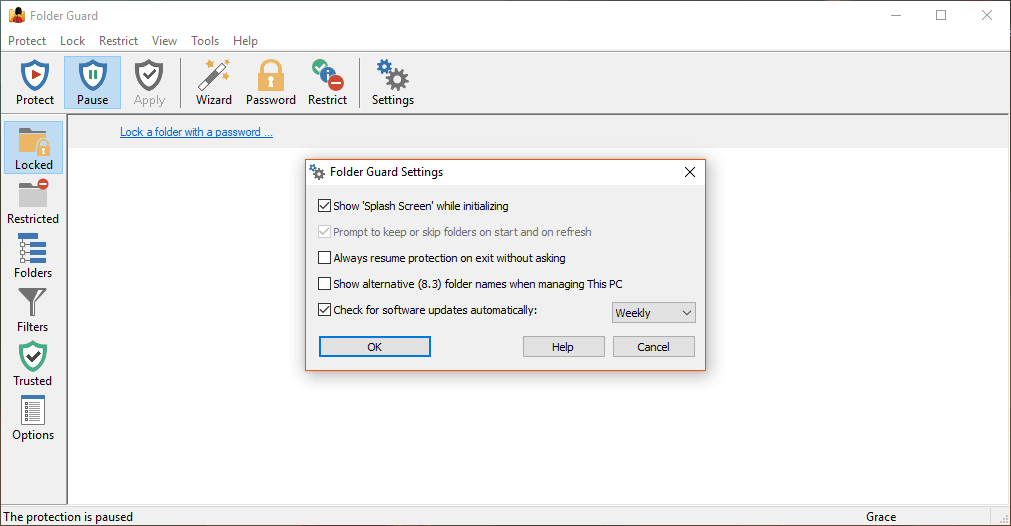Click the Pause shield toolbar icon
Viewport: 1011px width, 526px height.
92,83
